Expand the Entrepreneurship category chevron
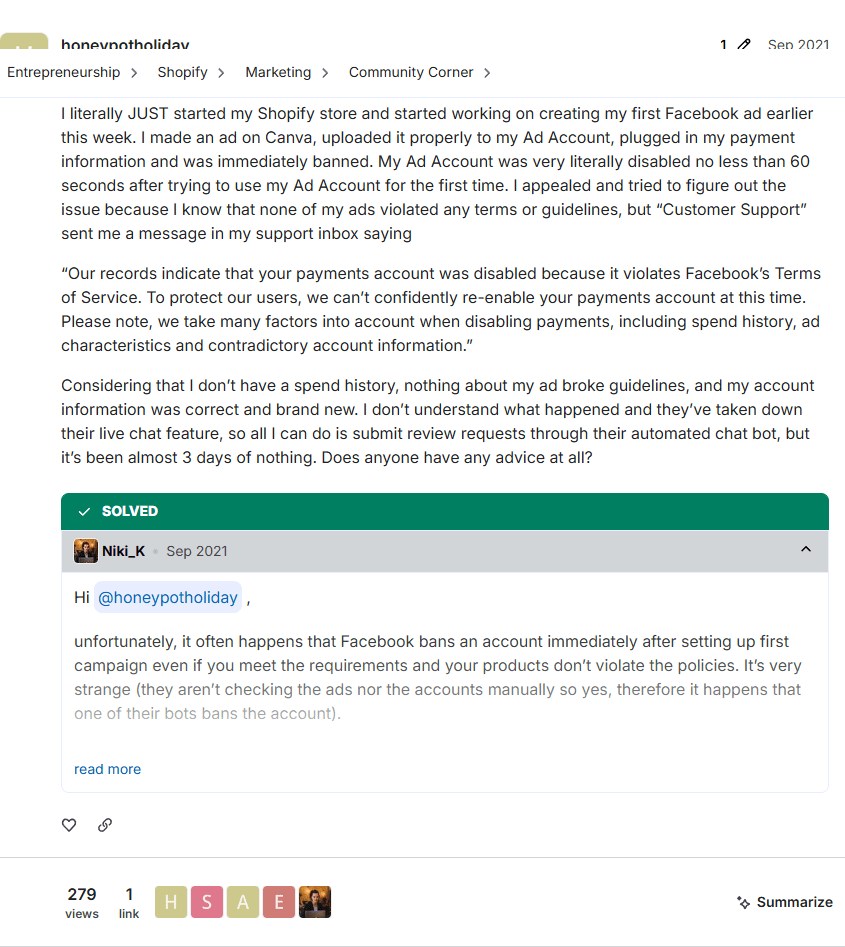The image size is (845, 947). 134,73
